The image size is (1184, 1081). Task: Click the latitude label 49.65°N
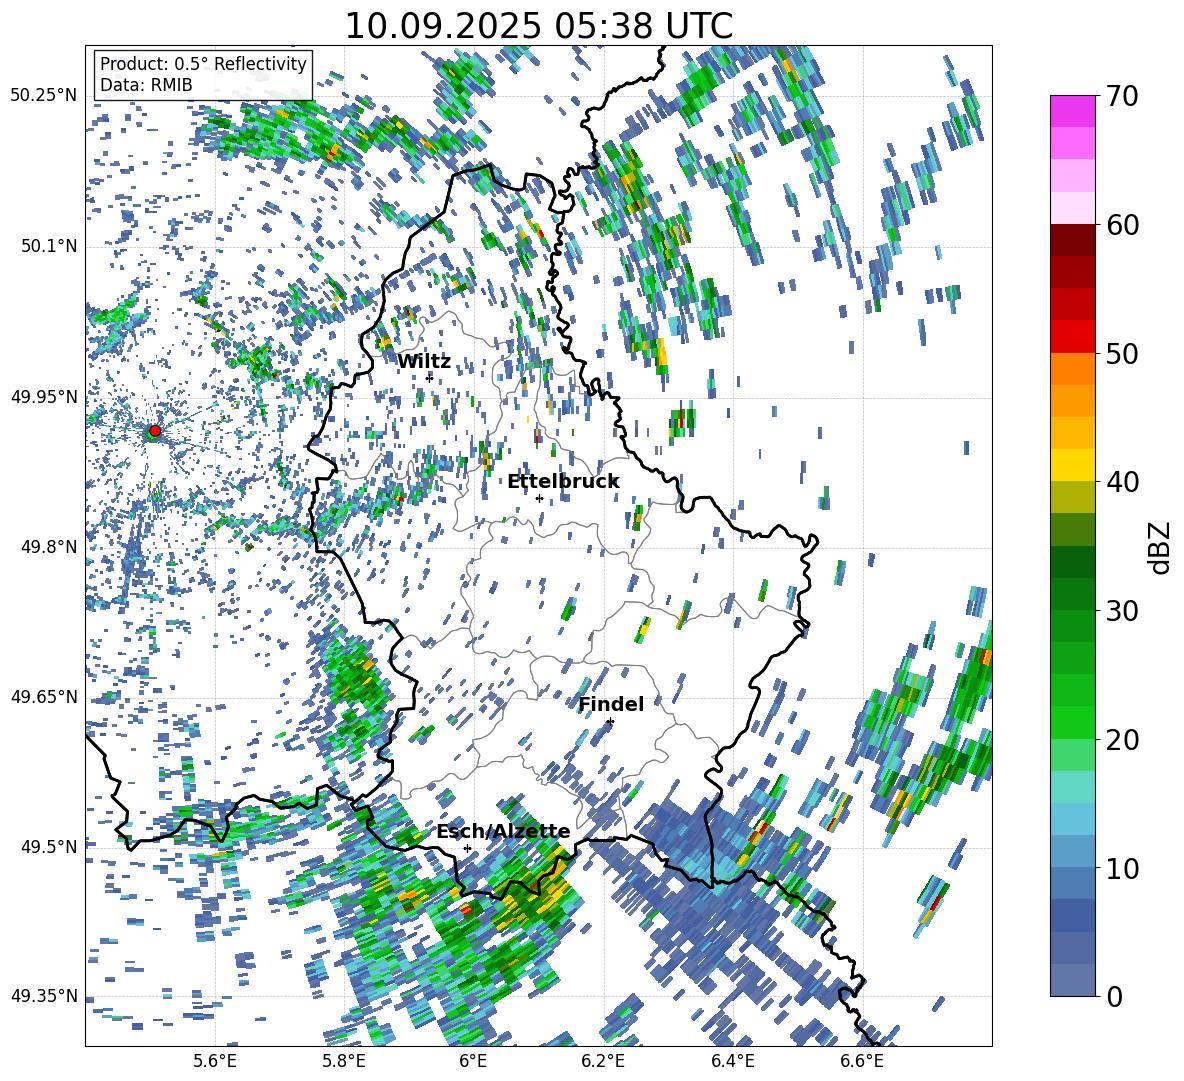pyautogui.click(x=44, y=696)
